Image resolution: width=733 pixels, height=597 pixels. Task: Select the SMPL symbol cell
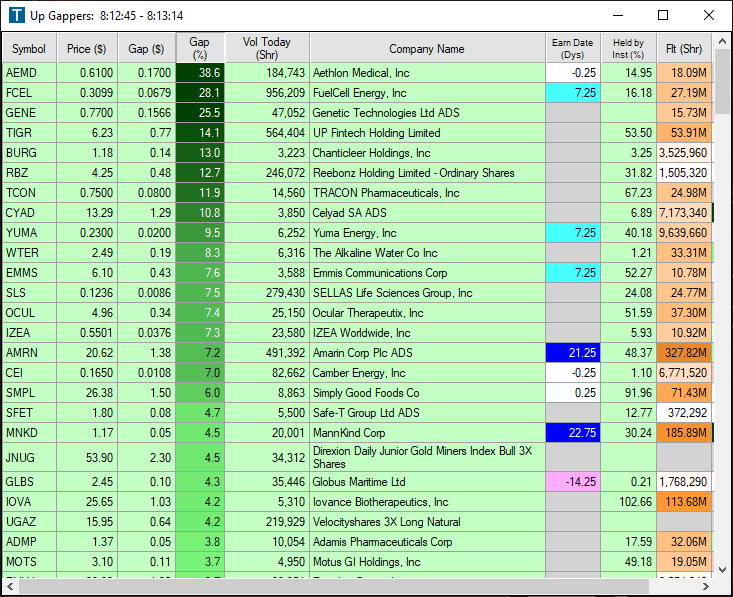coord(29,393)
